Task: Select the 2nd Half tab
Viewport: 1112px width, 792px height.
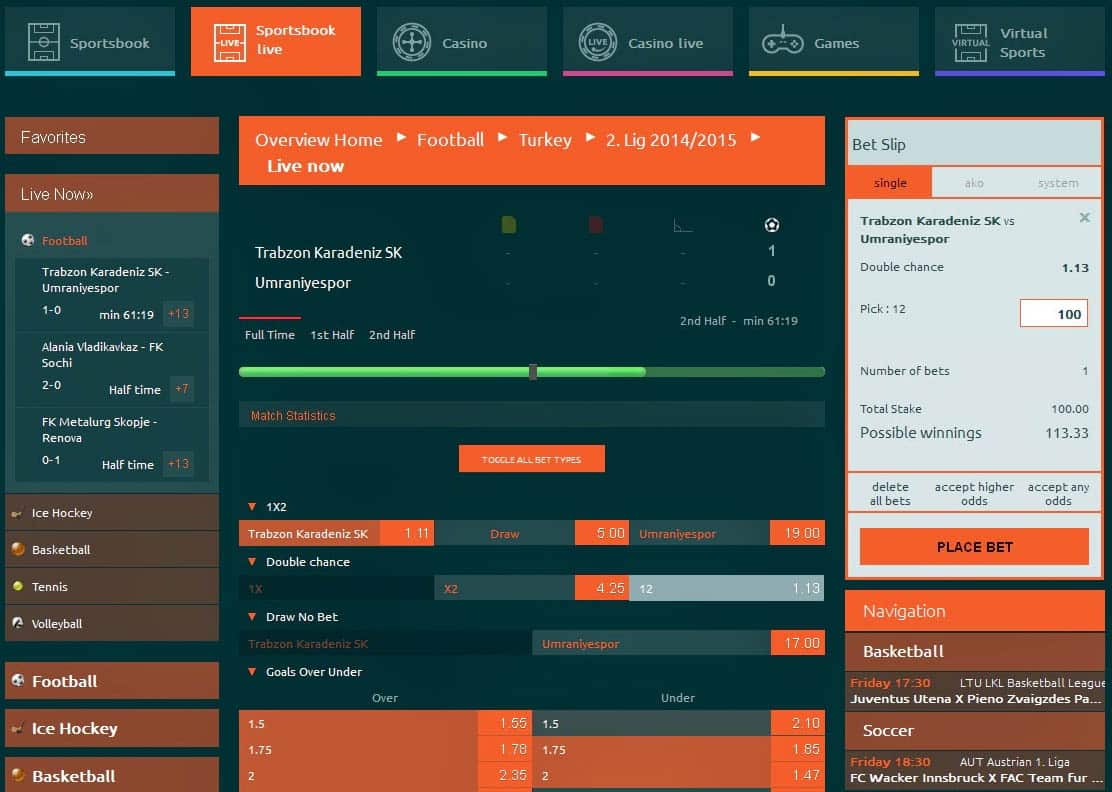Action: [392, 335]
